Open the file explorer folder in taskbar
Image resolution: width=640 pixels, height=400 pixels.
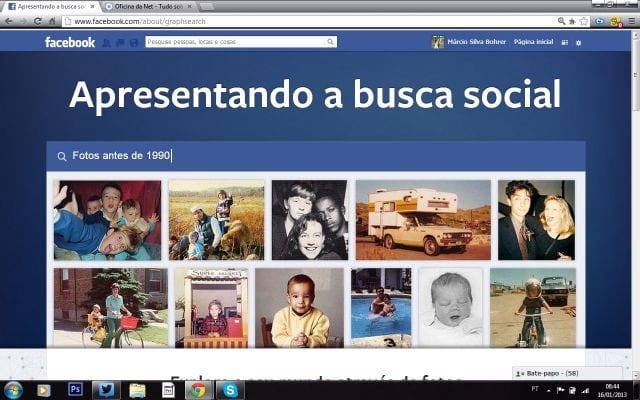coord(137,390)
